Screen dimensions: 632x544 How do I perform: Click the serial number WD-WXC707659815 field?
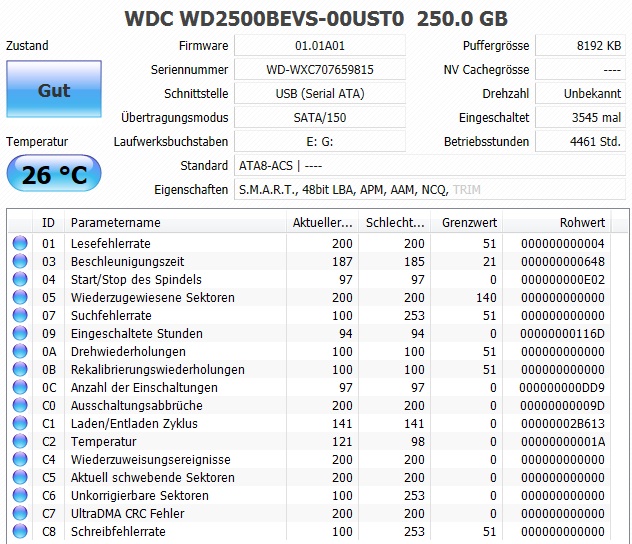(320, 70)
